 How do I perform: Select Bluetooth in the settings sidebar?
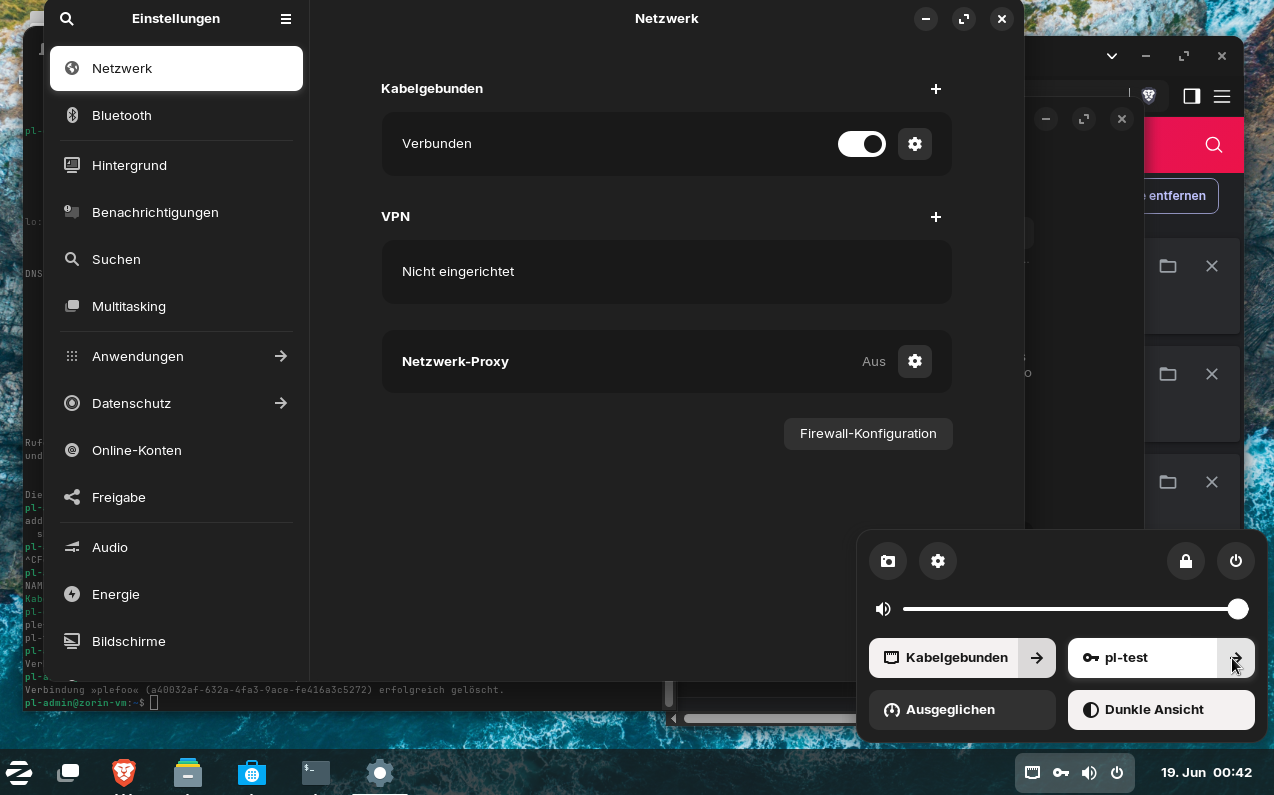coord(176,116)
